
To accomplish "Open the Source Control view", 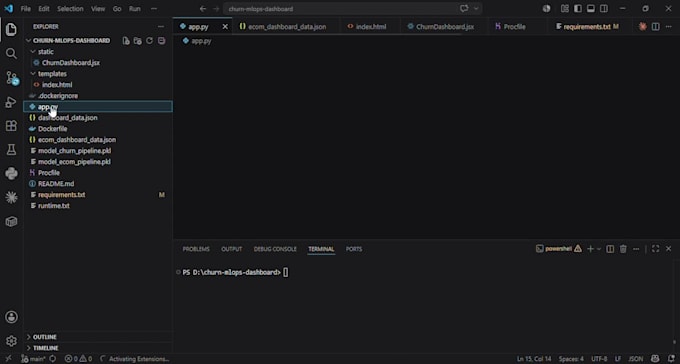I will (12, 78).
